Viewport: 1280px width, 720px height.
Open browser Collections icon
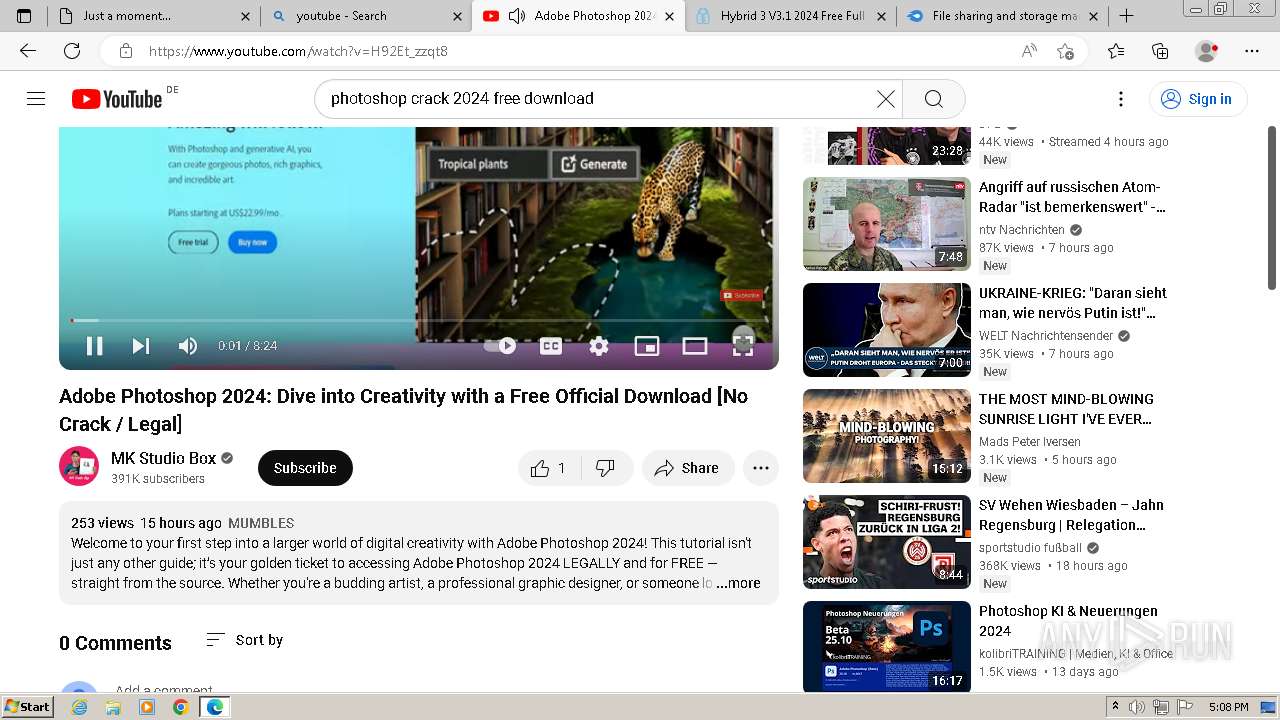click(1160, 51)
